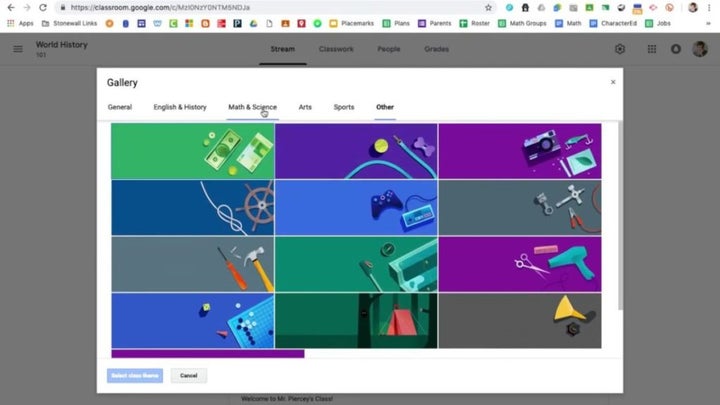Open the Sports gallery tab
720x405 pixels.
tap(344, 107)
